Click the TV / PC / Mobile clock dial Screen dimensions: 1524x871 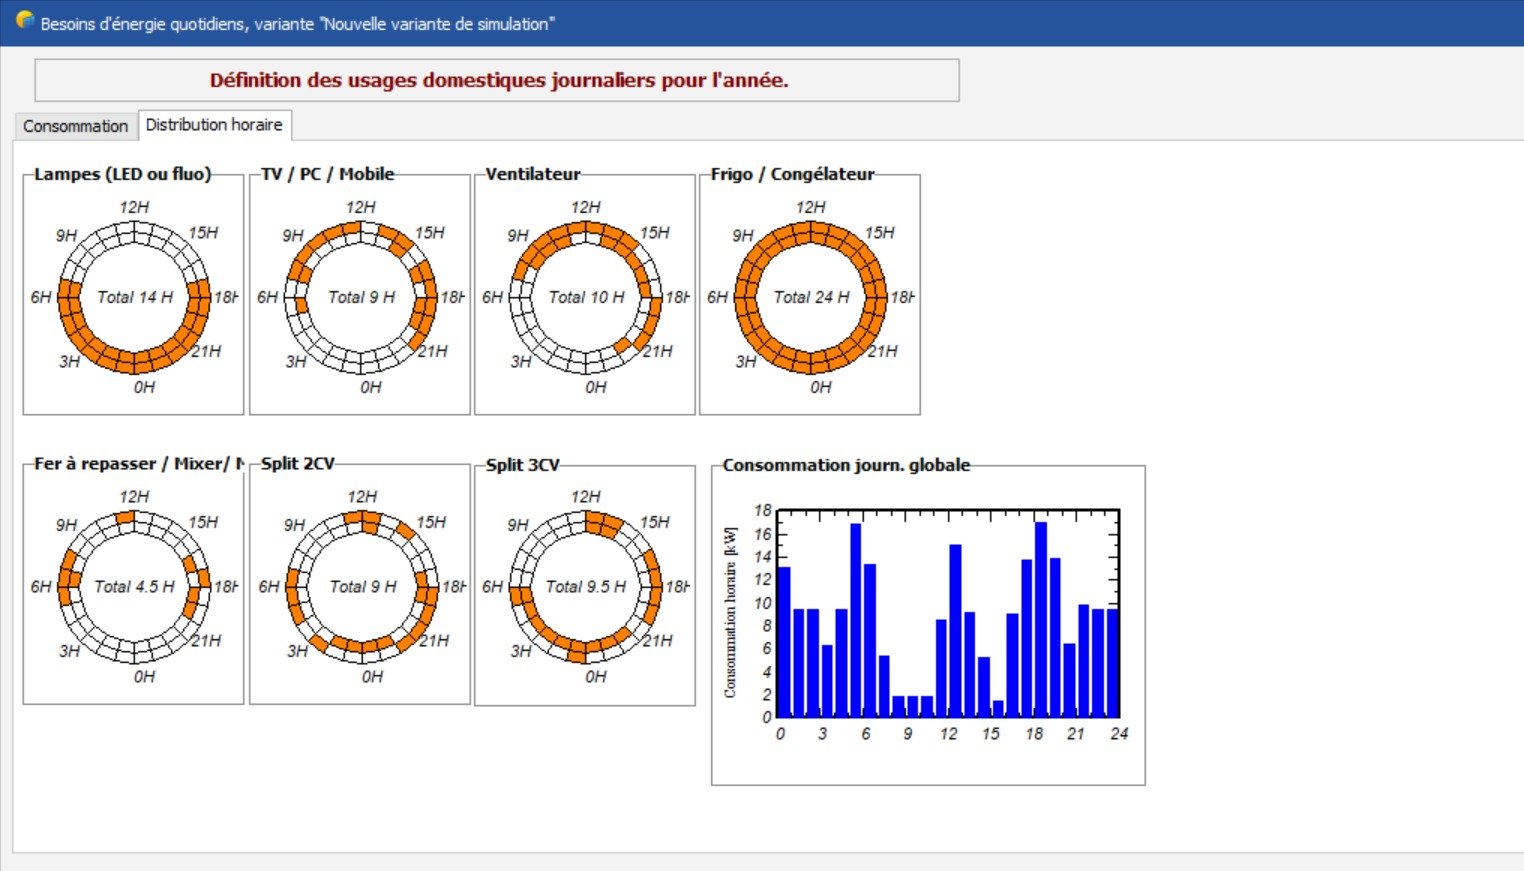361,297
